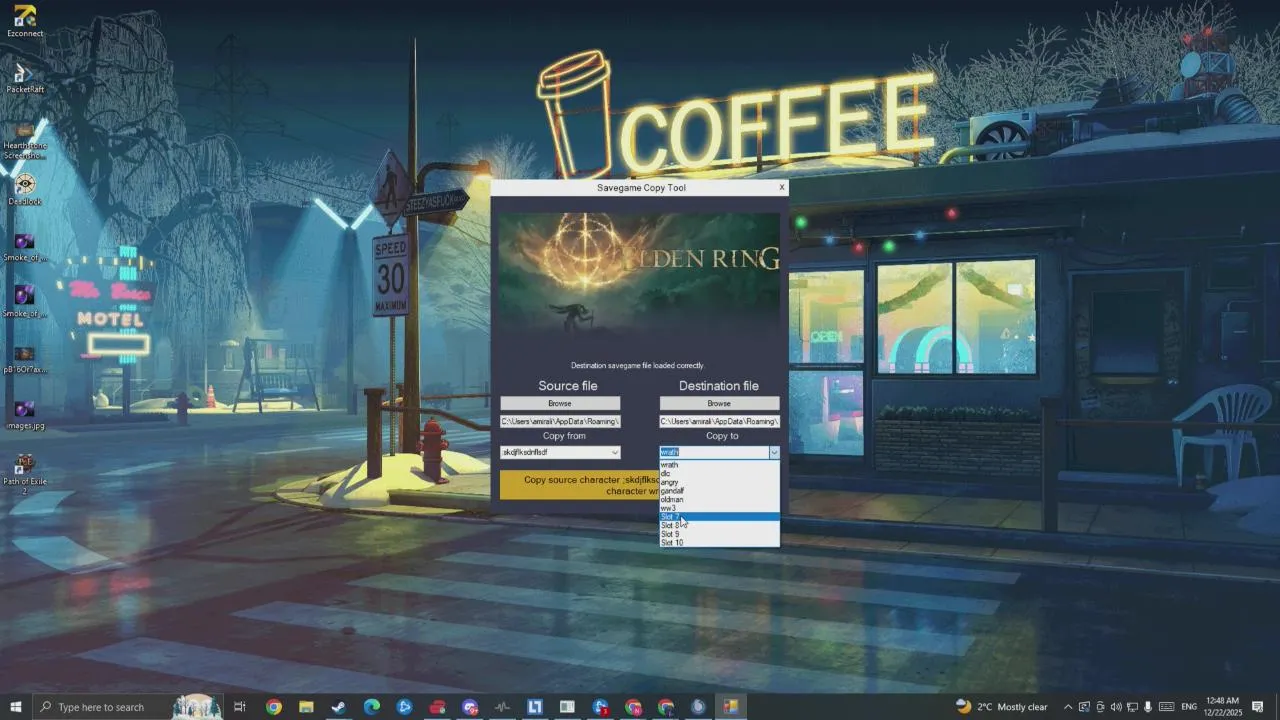The width and height of the screenshot is (1280, 720).
Task: Click source file path field
Action: point(560,421)
